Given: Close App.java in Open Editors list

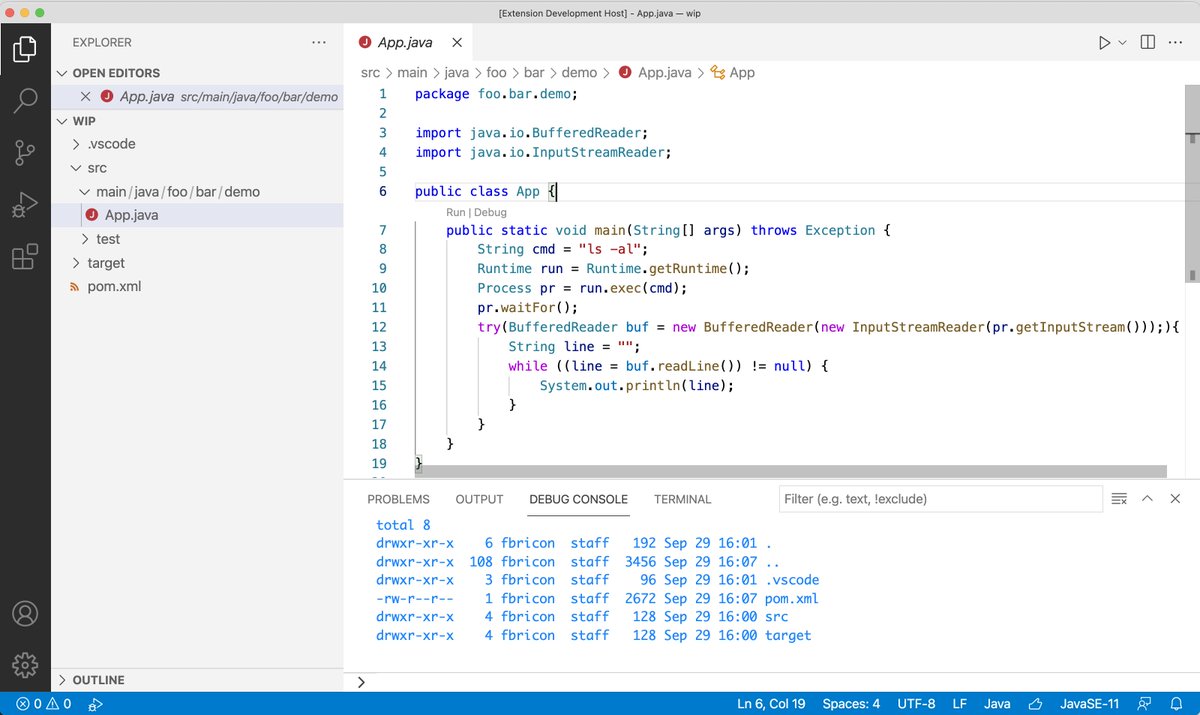Looking at the screenshot, I should click(x=85, y=97).
